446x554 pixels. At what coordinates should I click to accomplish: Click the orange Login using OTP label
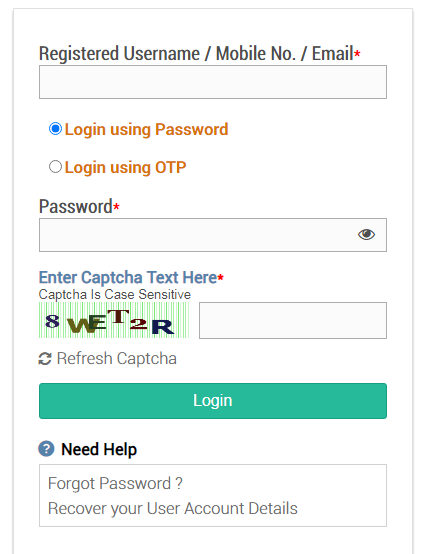[125, 167]
